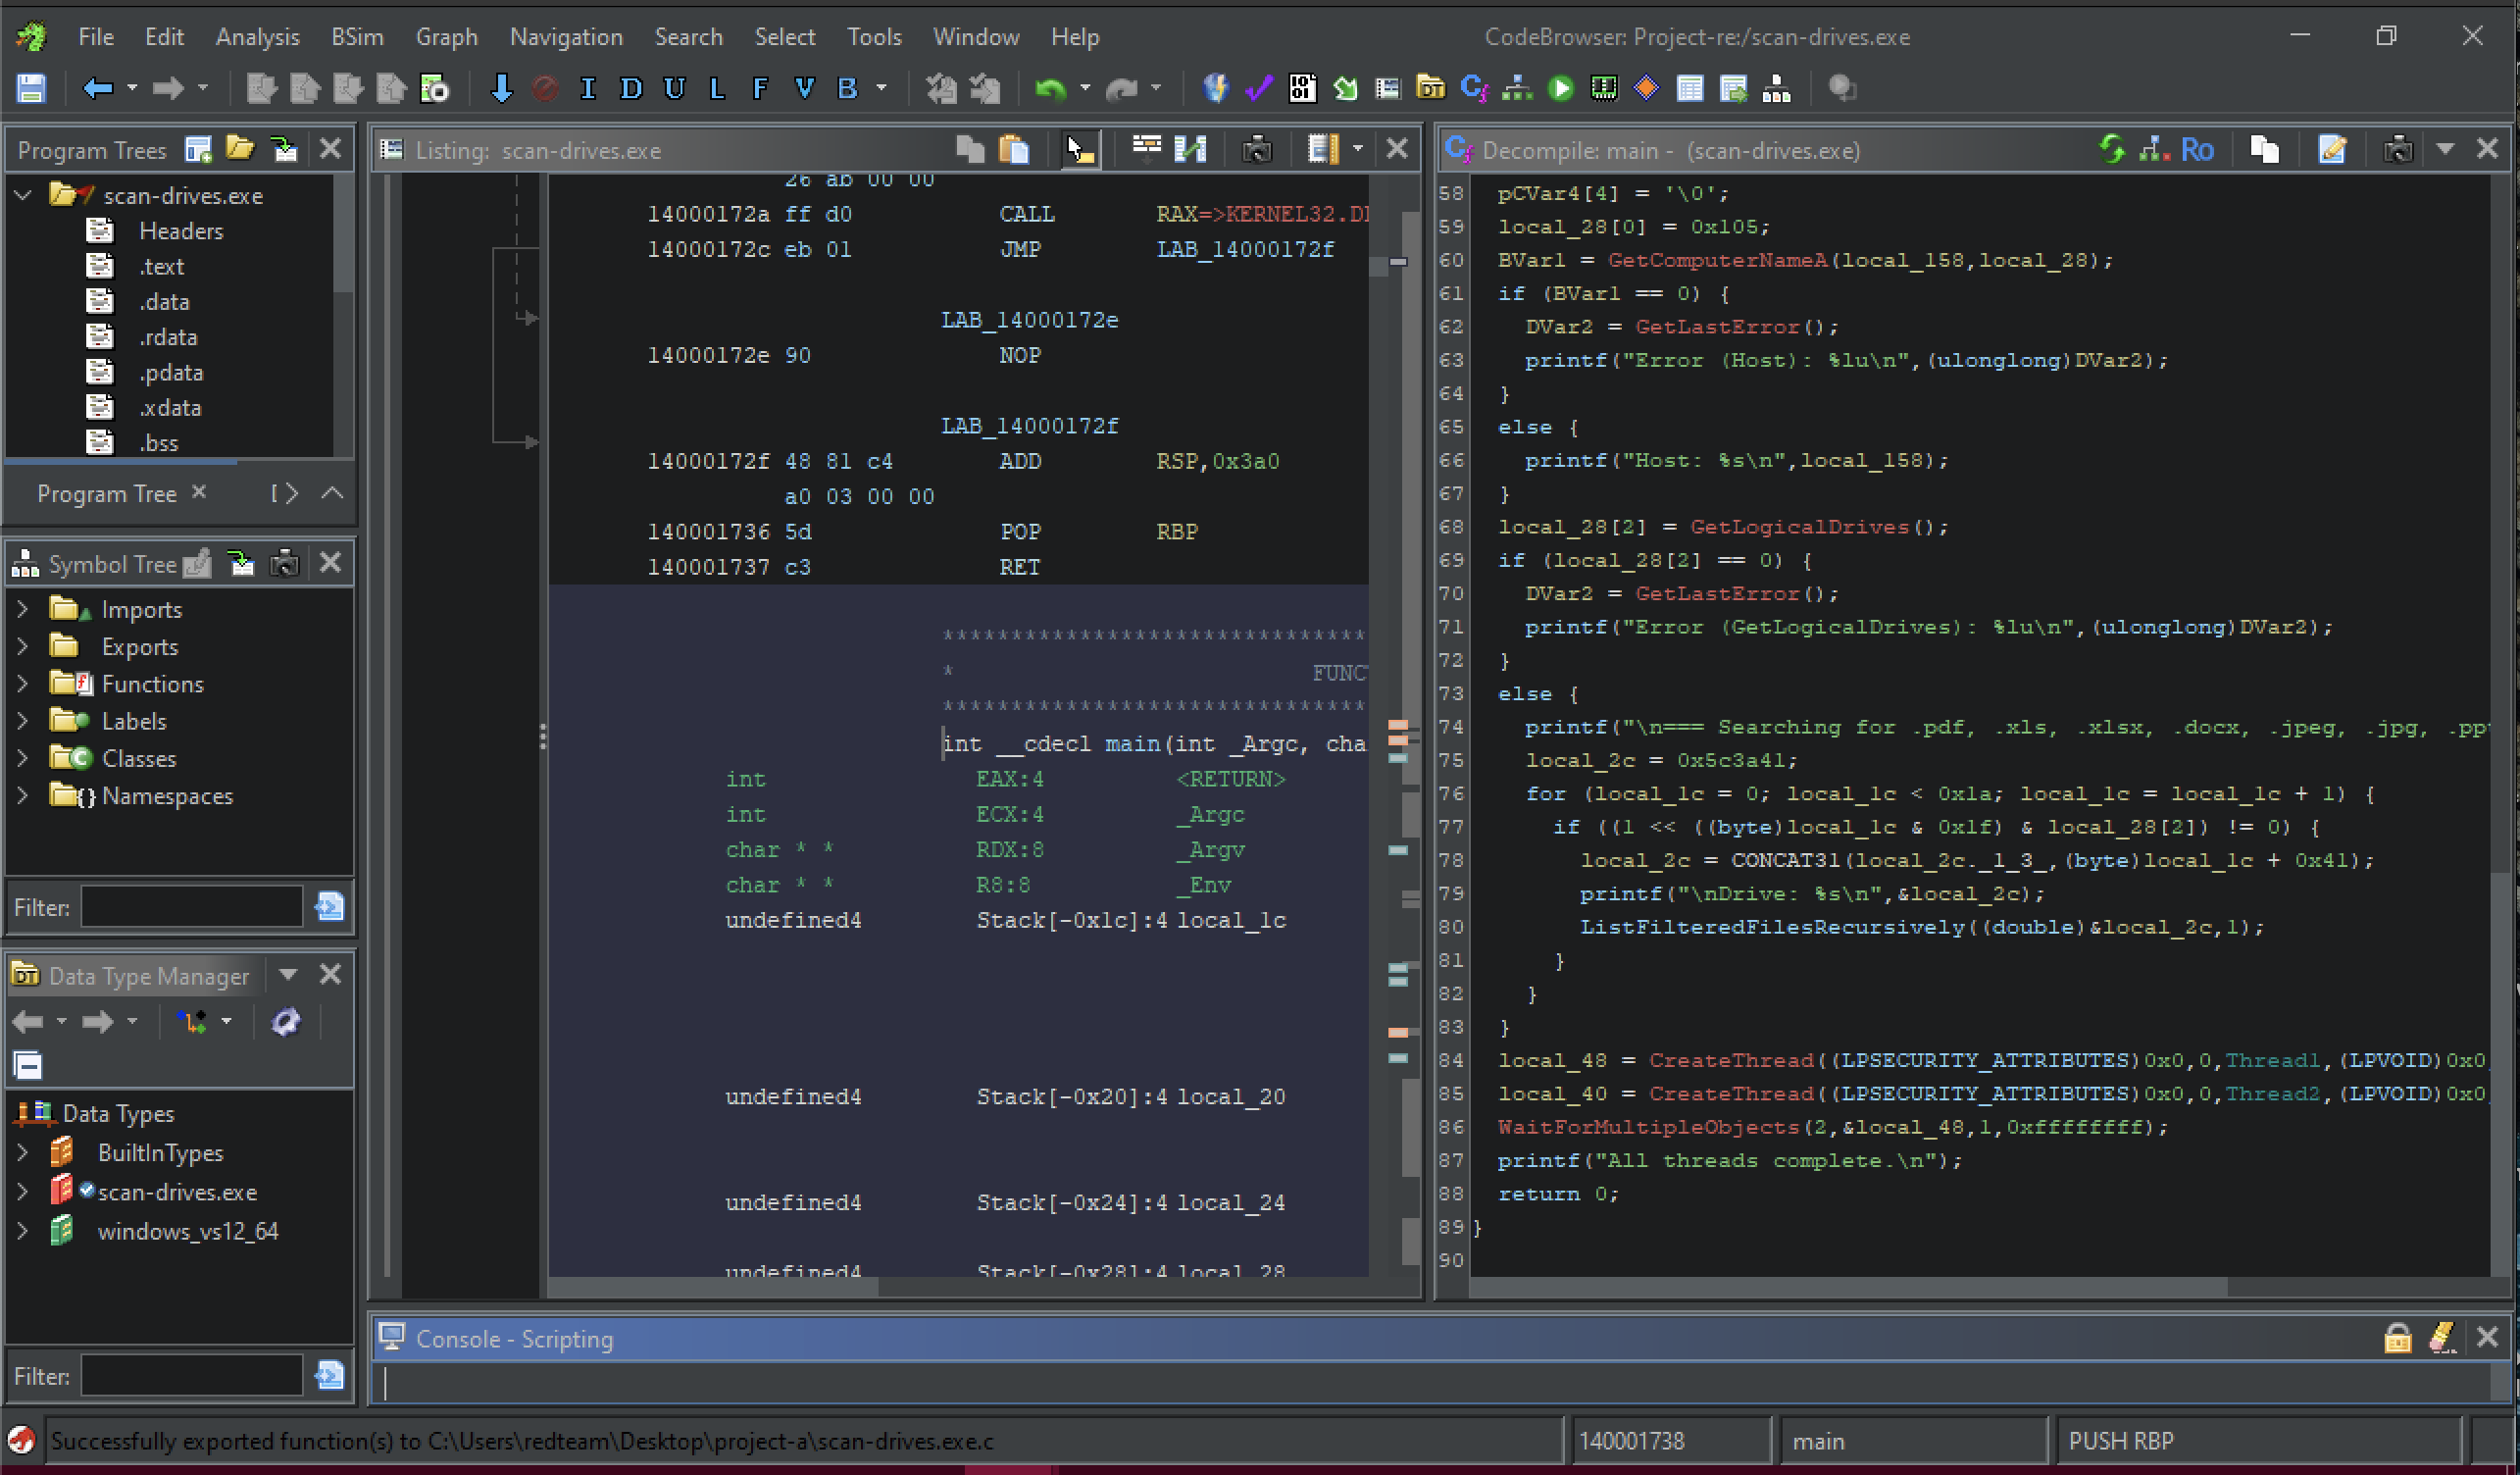Close the Program Trees panel
Viewport: 2520px width, 1475px height.
pyautogui.click(x=330, y=150)
